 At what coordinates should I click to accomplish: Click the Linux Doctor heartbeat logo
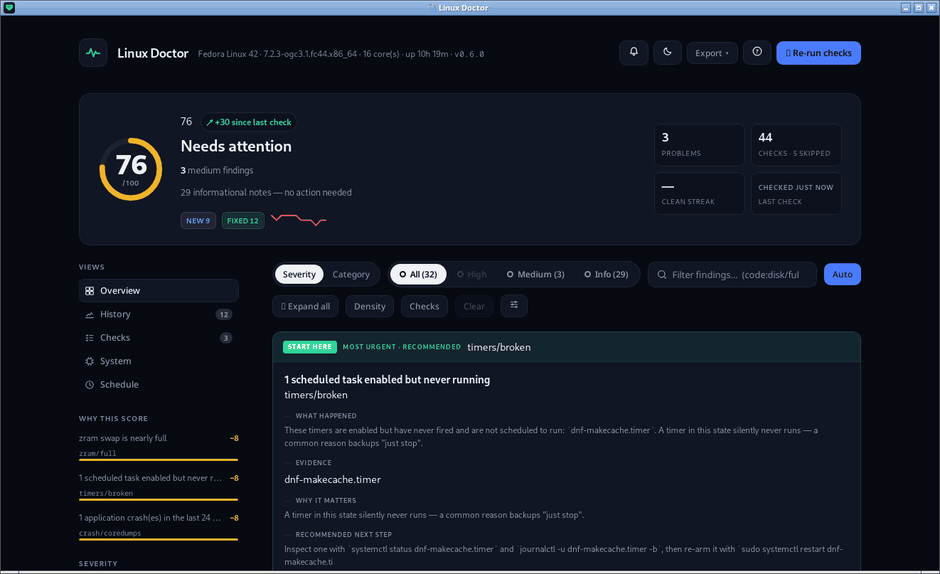click(93, 53)
